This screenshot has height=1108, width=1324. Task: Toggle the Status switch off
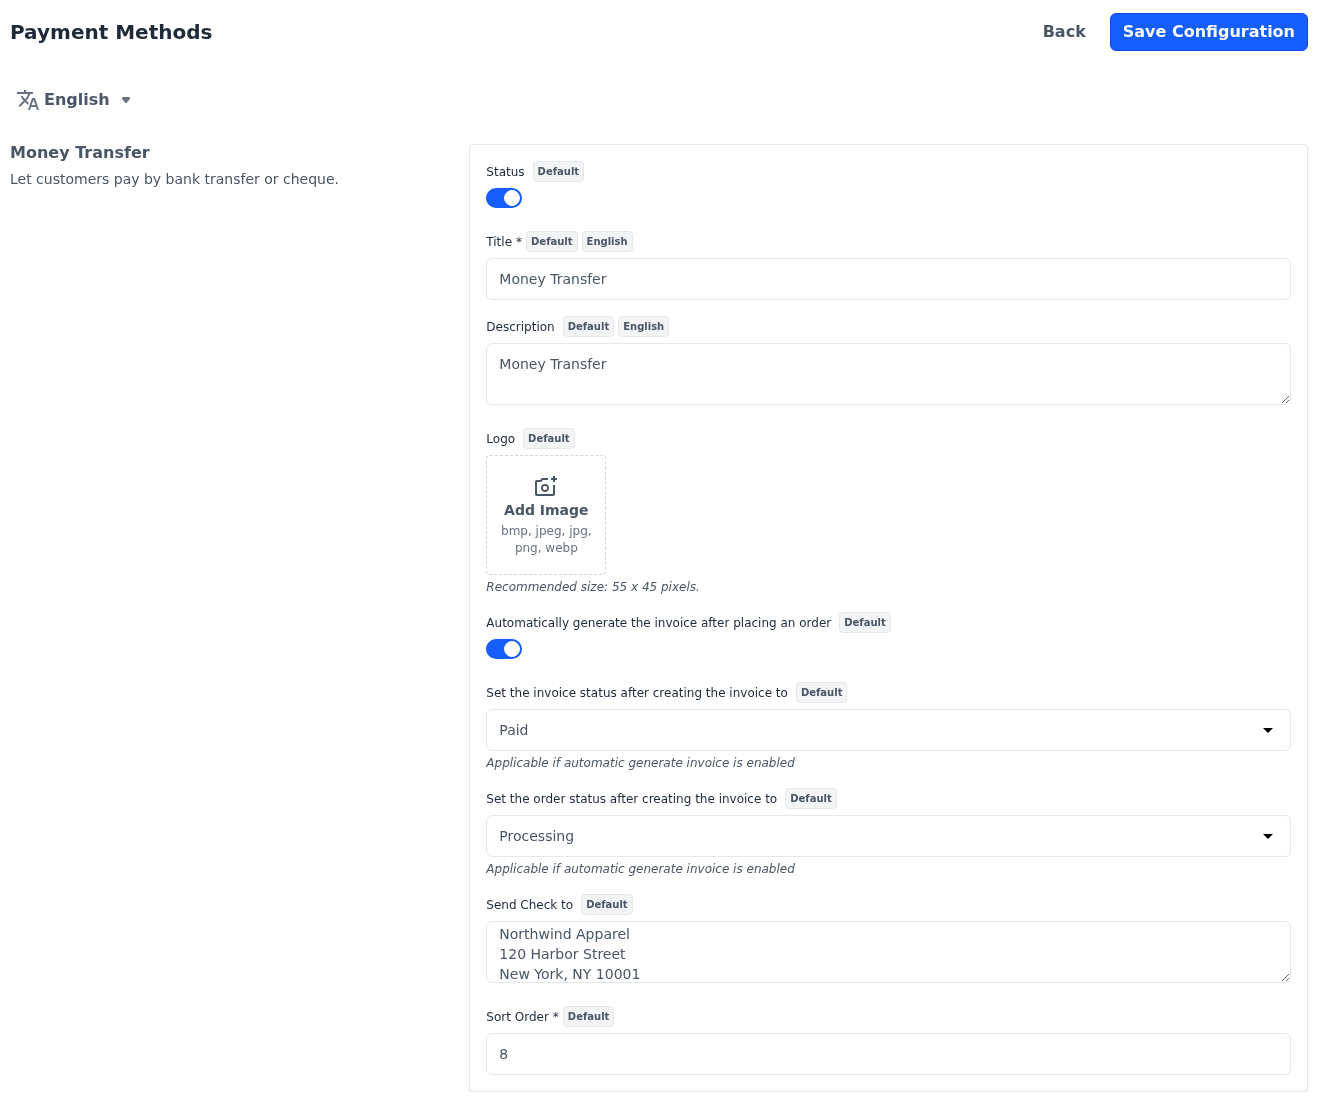[x=504, y=198]
